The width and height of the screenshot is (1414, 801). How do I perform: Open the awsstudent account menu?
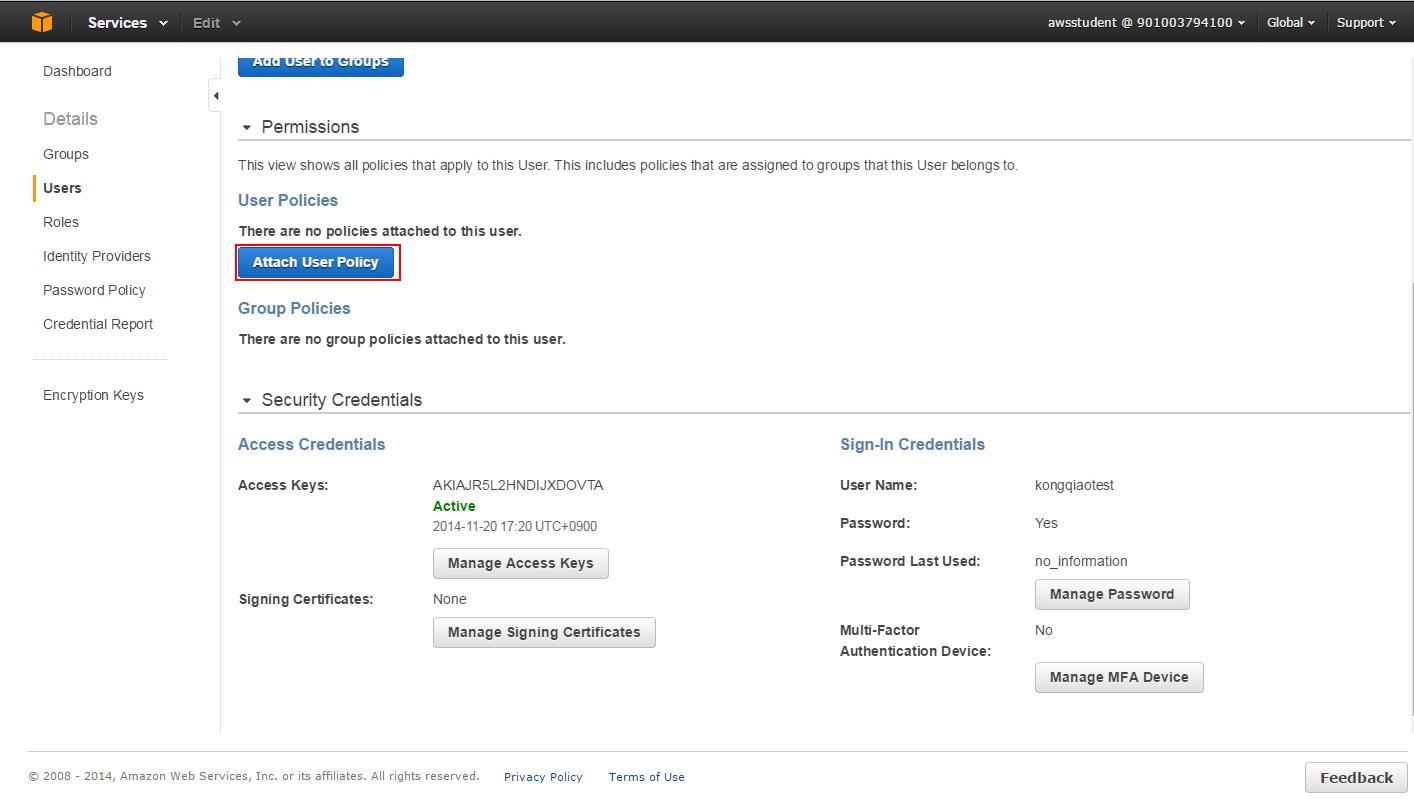[1146, 22]
